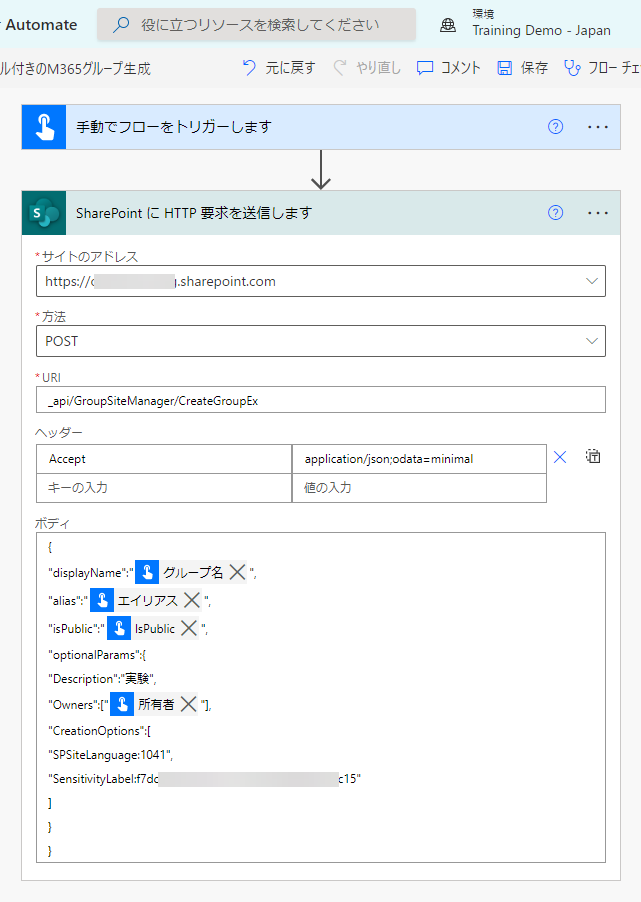
Task: Click the SensitivityLabel line in body
Action: [x=204, y=779]
